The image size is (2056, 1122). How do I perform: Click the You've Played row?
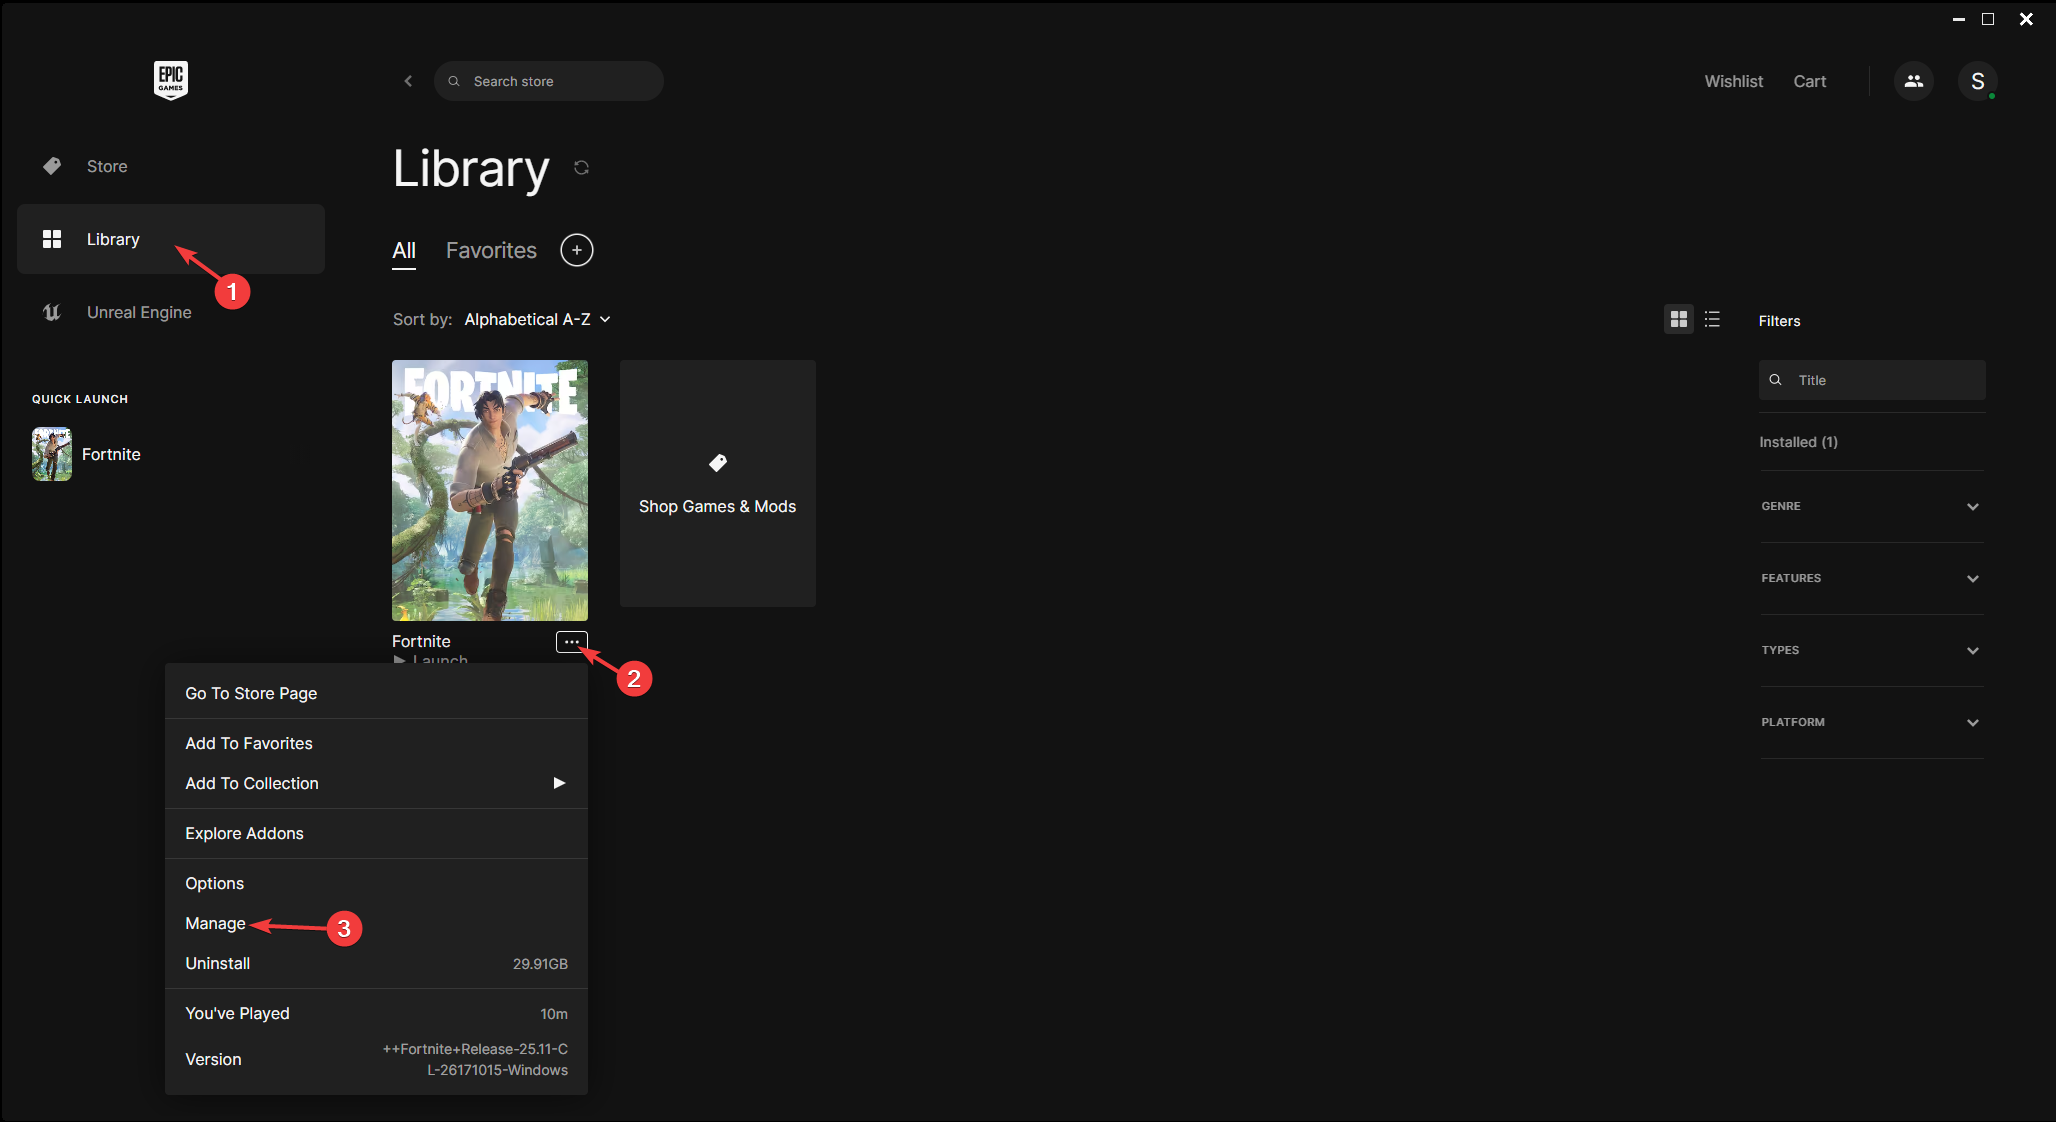[x=376, y=1013]
